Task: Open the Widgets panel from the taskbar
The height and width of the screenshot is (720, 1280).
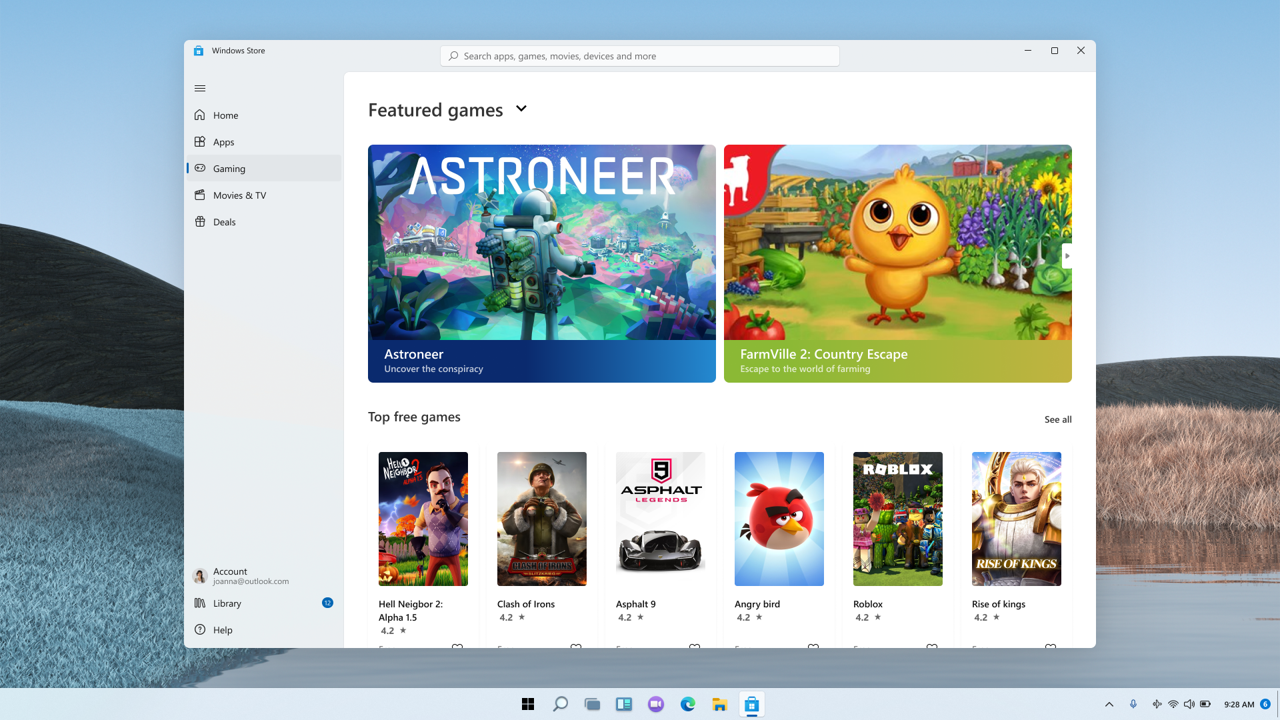Action: (624, 704)
